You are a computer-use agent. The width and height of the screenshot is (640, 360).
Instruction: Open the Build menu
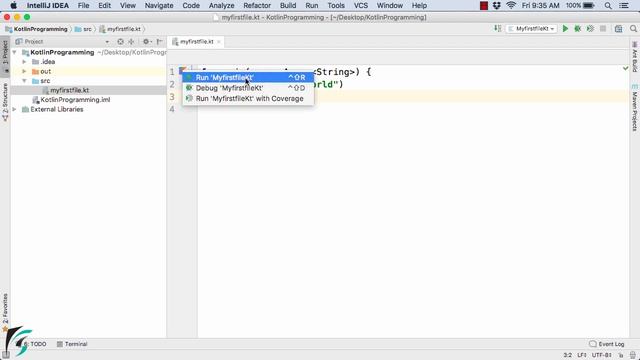(288, 6)
